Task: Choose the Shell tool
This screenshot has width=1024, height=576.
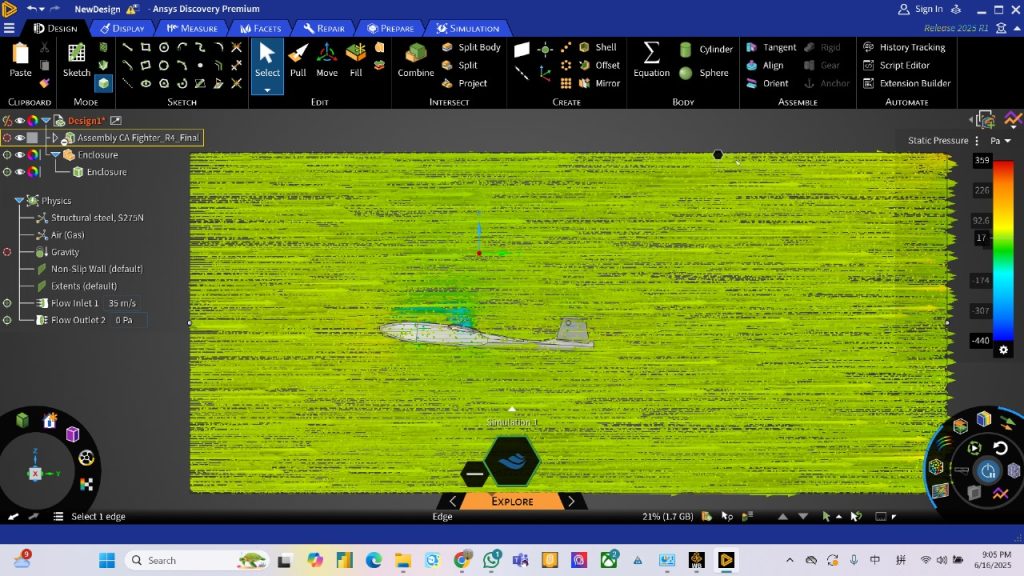Action: click(x=597, y=47)
